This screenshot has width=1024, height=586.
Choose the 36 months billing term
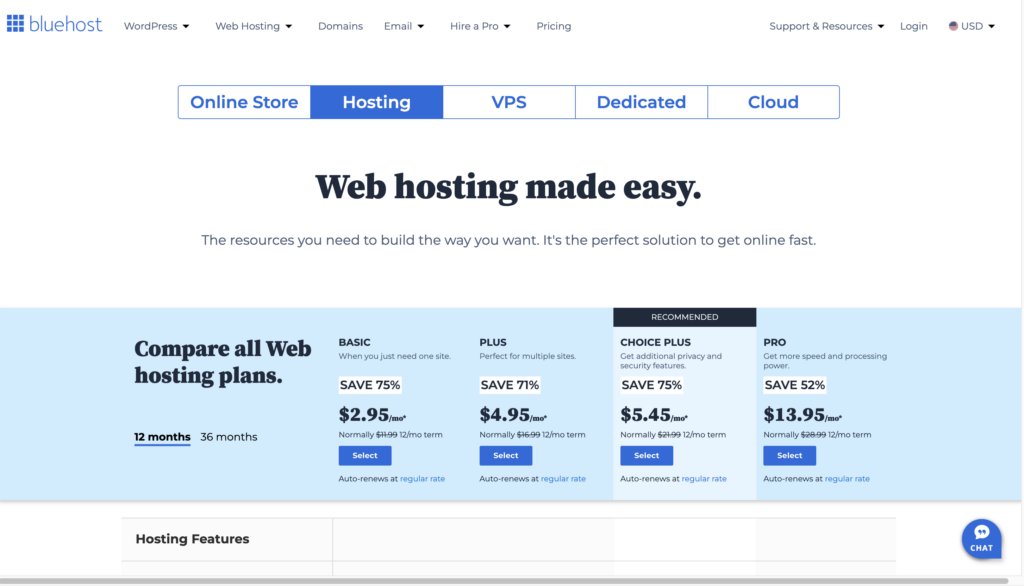click(x=229, y=437)
